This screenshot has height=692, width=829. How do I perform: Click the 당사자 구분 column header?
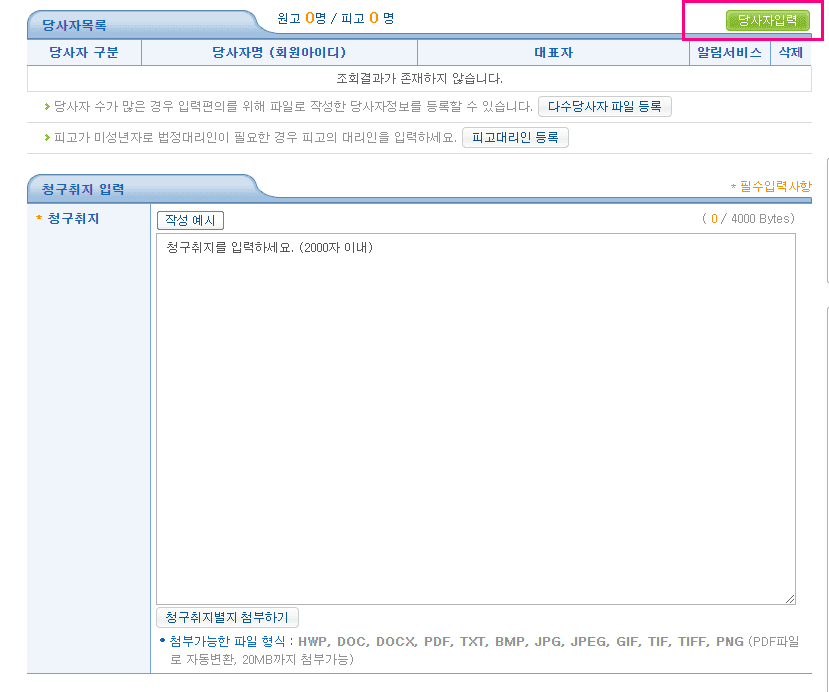coord(84,51)
